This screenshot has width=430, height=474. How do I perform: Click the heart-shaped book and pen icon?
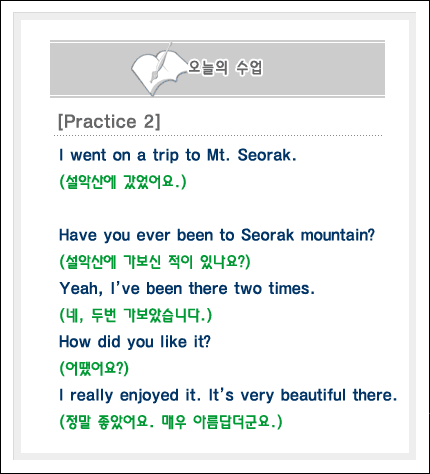(x=158, y=71)
